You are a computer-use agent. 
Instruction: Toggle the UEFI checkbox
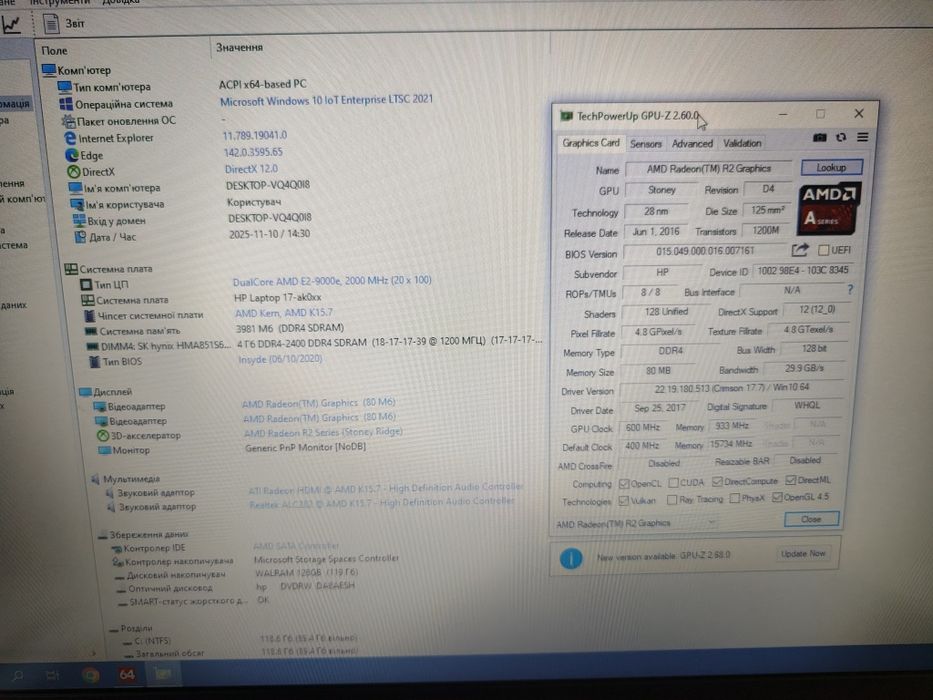(824, 250)
